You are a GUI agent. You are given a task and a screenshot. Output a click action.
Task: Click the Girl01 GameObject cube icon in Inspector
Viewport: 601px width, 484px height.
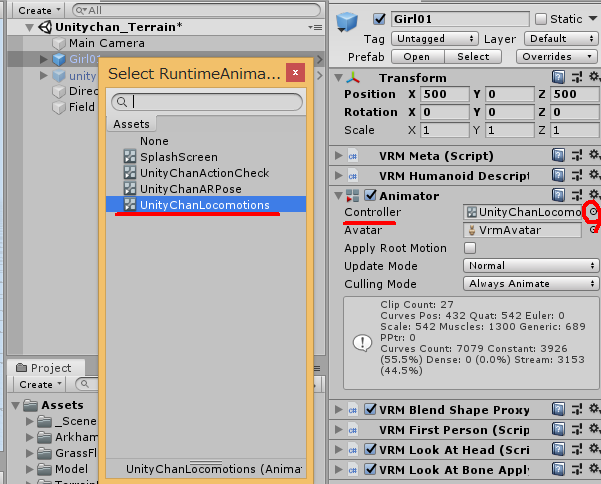tap(347, 21)
